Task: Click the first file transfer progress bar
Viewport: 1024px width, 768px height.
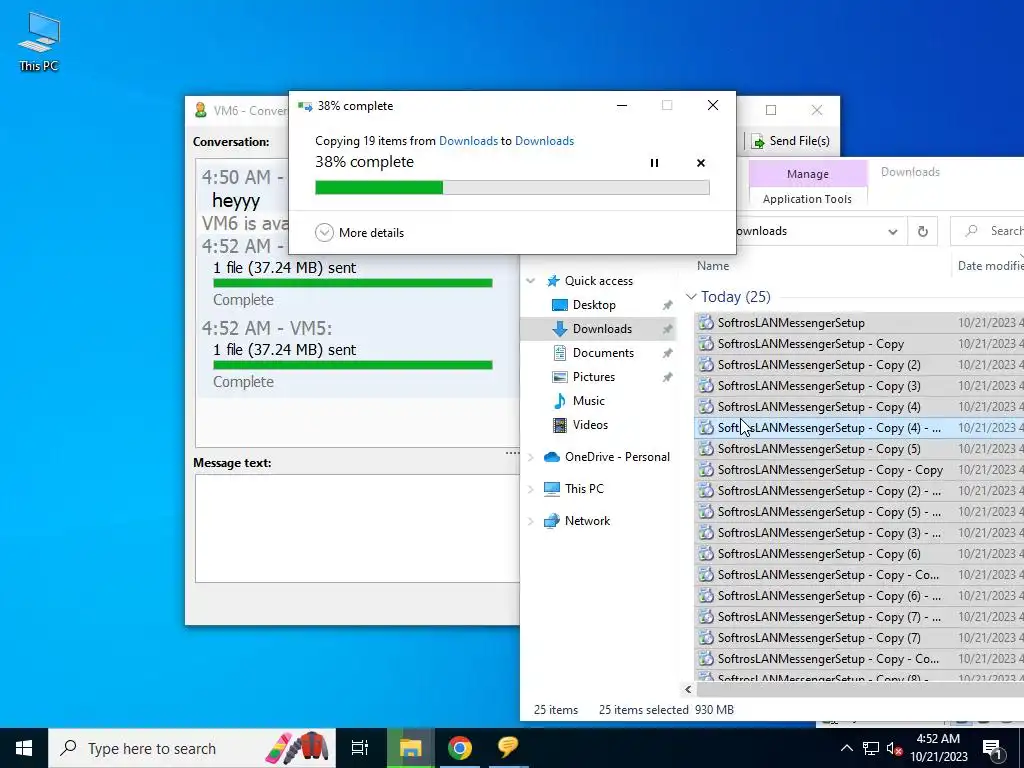Action: (353, 283)
